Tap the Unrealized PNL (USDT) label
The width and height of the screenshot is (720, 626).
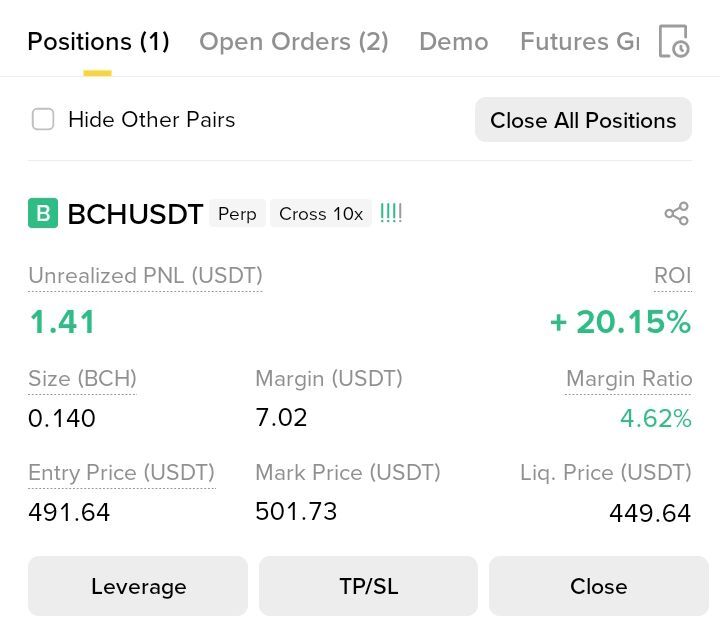(x=145, y=276)
